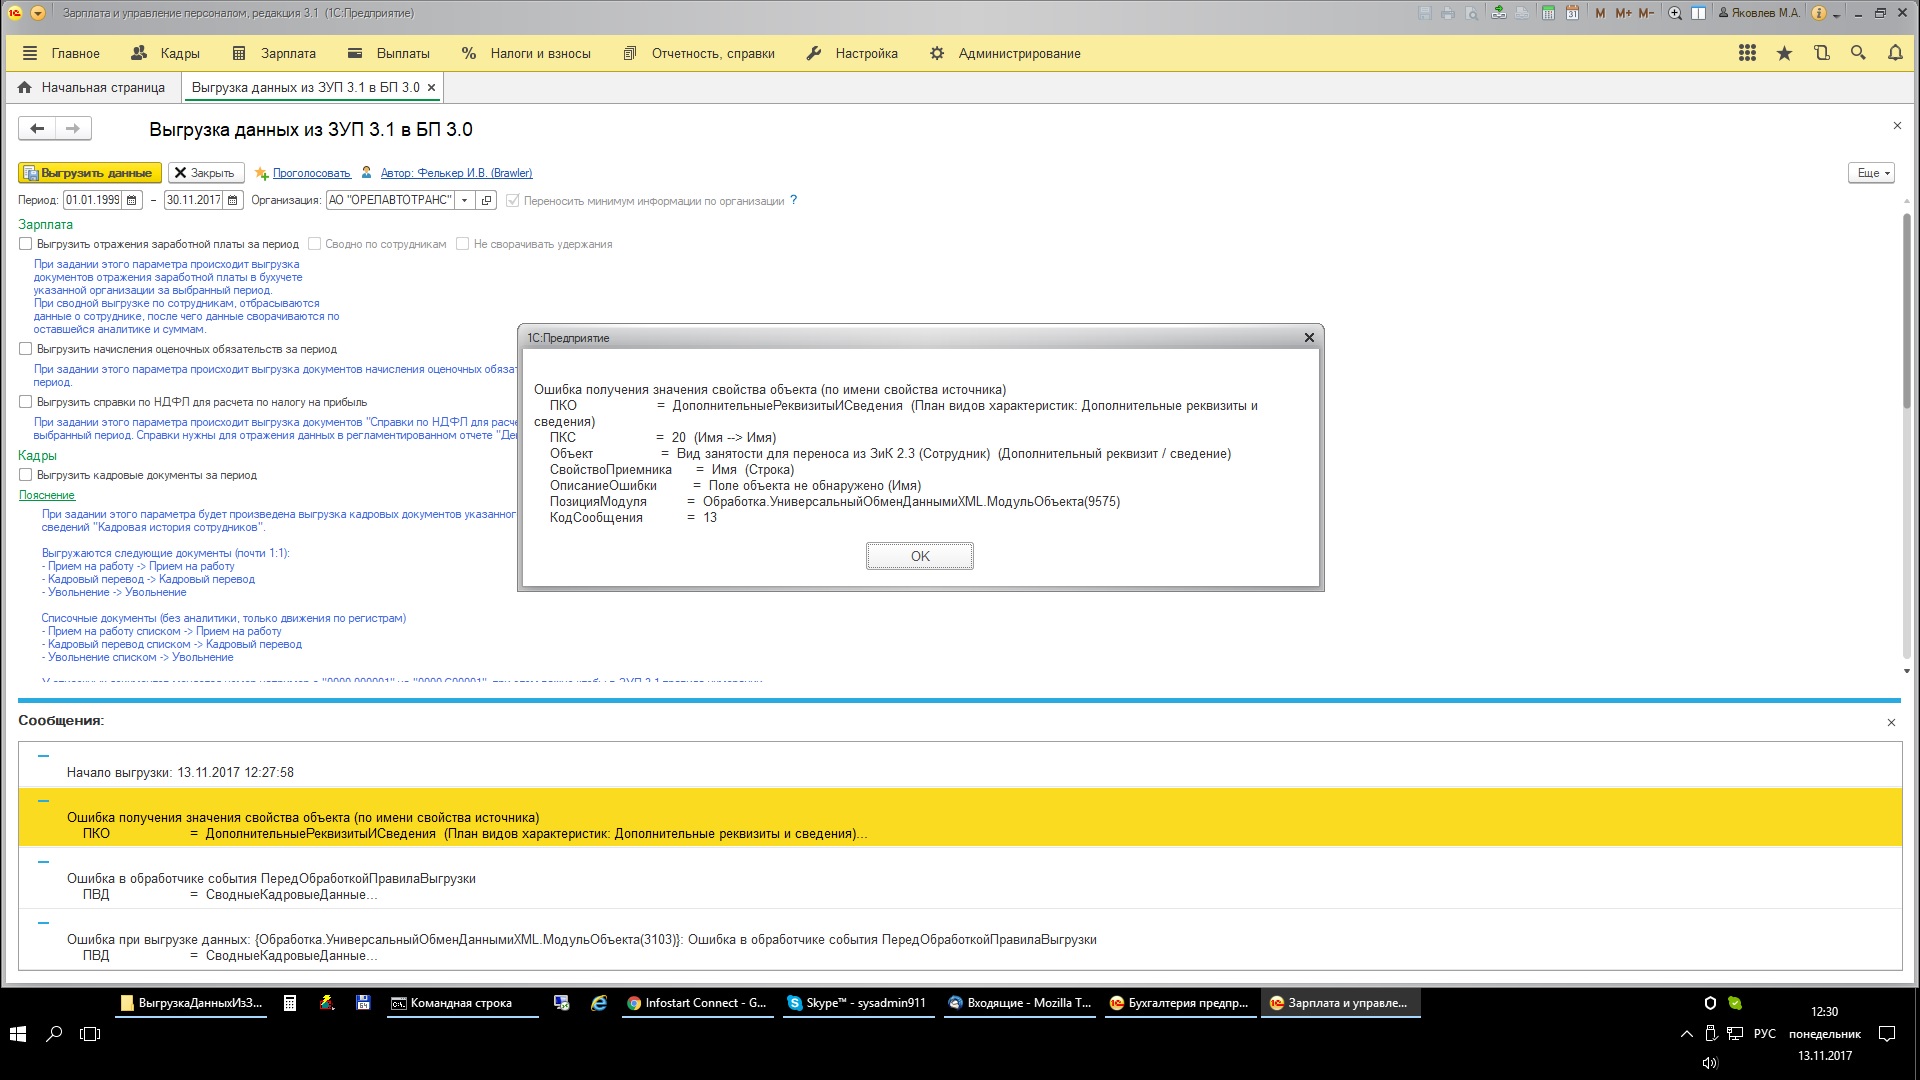Expand the organization dropdown arrow
Viewport: 1920px width, 1080px height.
click(465, 200)
